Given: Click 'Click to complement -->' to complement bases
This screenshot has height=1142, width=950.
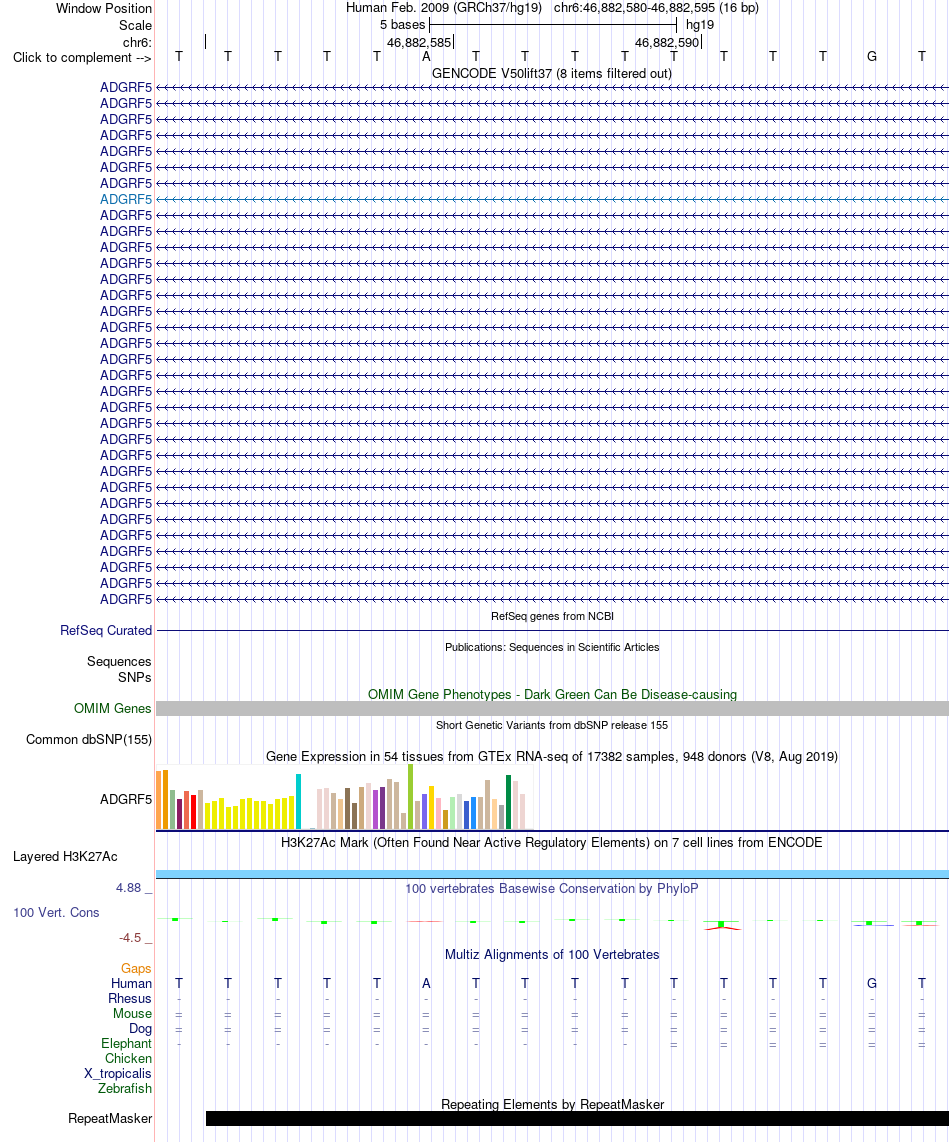Looking at the screenshot, I should (82, 58).
